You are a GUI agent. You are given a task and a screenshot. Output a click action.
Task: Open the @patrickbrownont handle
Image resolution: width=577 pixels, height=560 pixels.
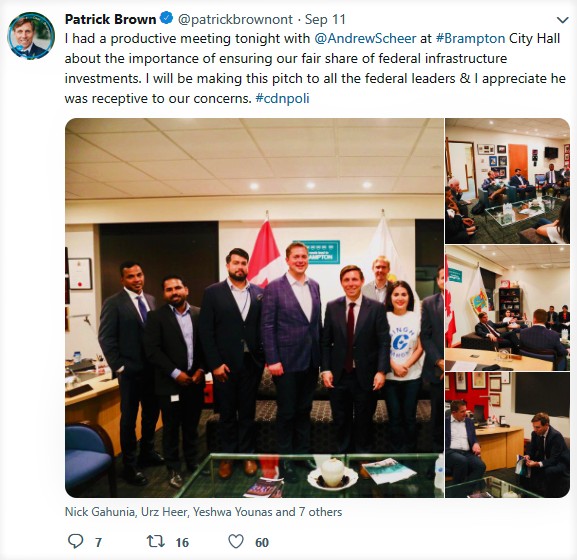pyautogui.click(x=235, y=20)
